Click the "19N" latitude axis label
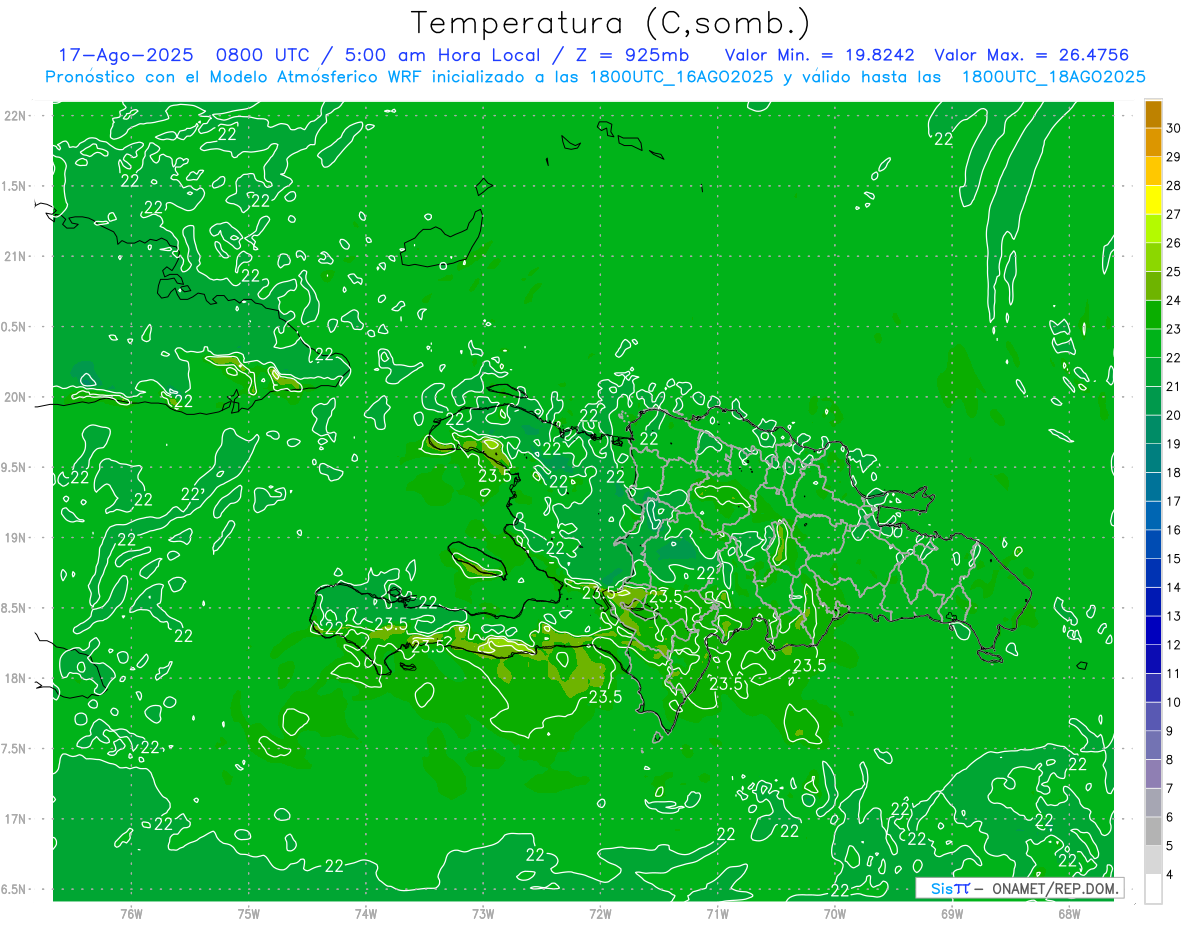 (x=14, y=538)
